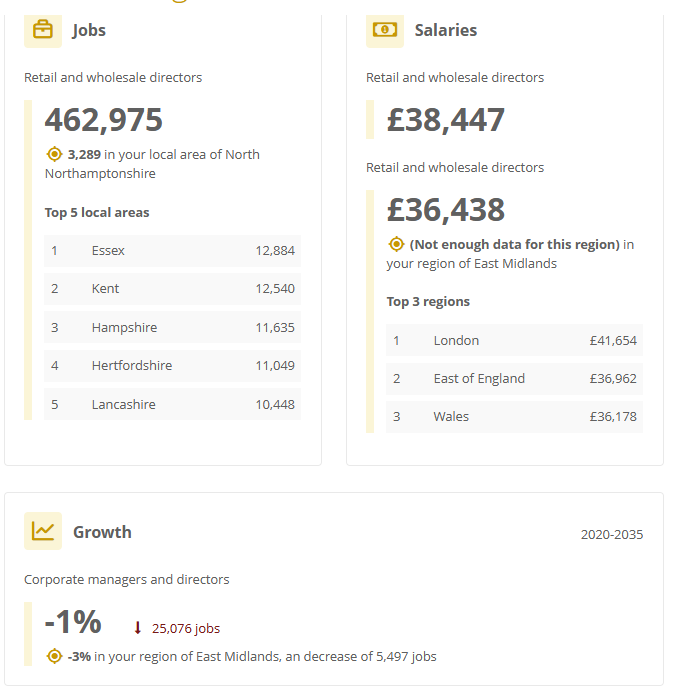Click the -1% growth figure
Screen dimensions: 688x700
pyautogui.click(x=73, y=622)
